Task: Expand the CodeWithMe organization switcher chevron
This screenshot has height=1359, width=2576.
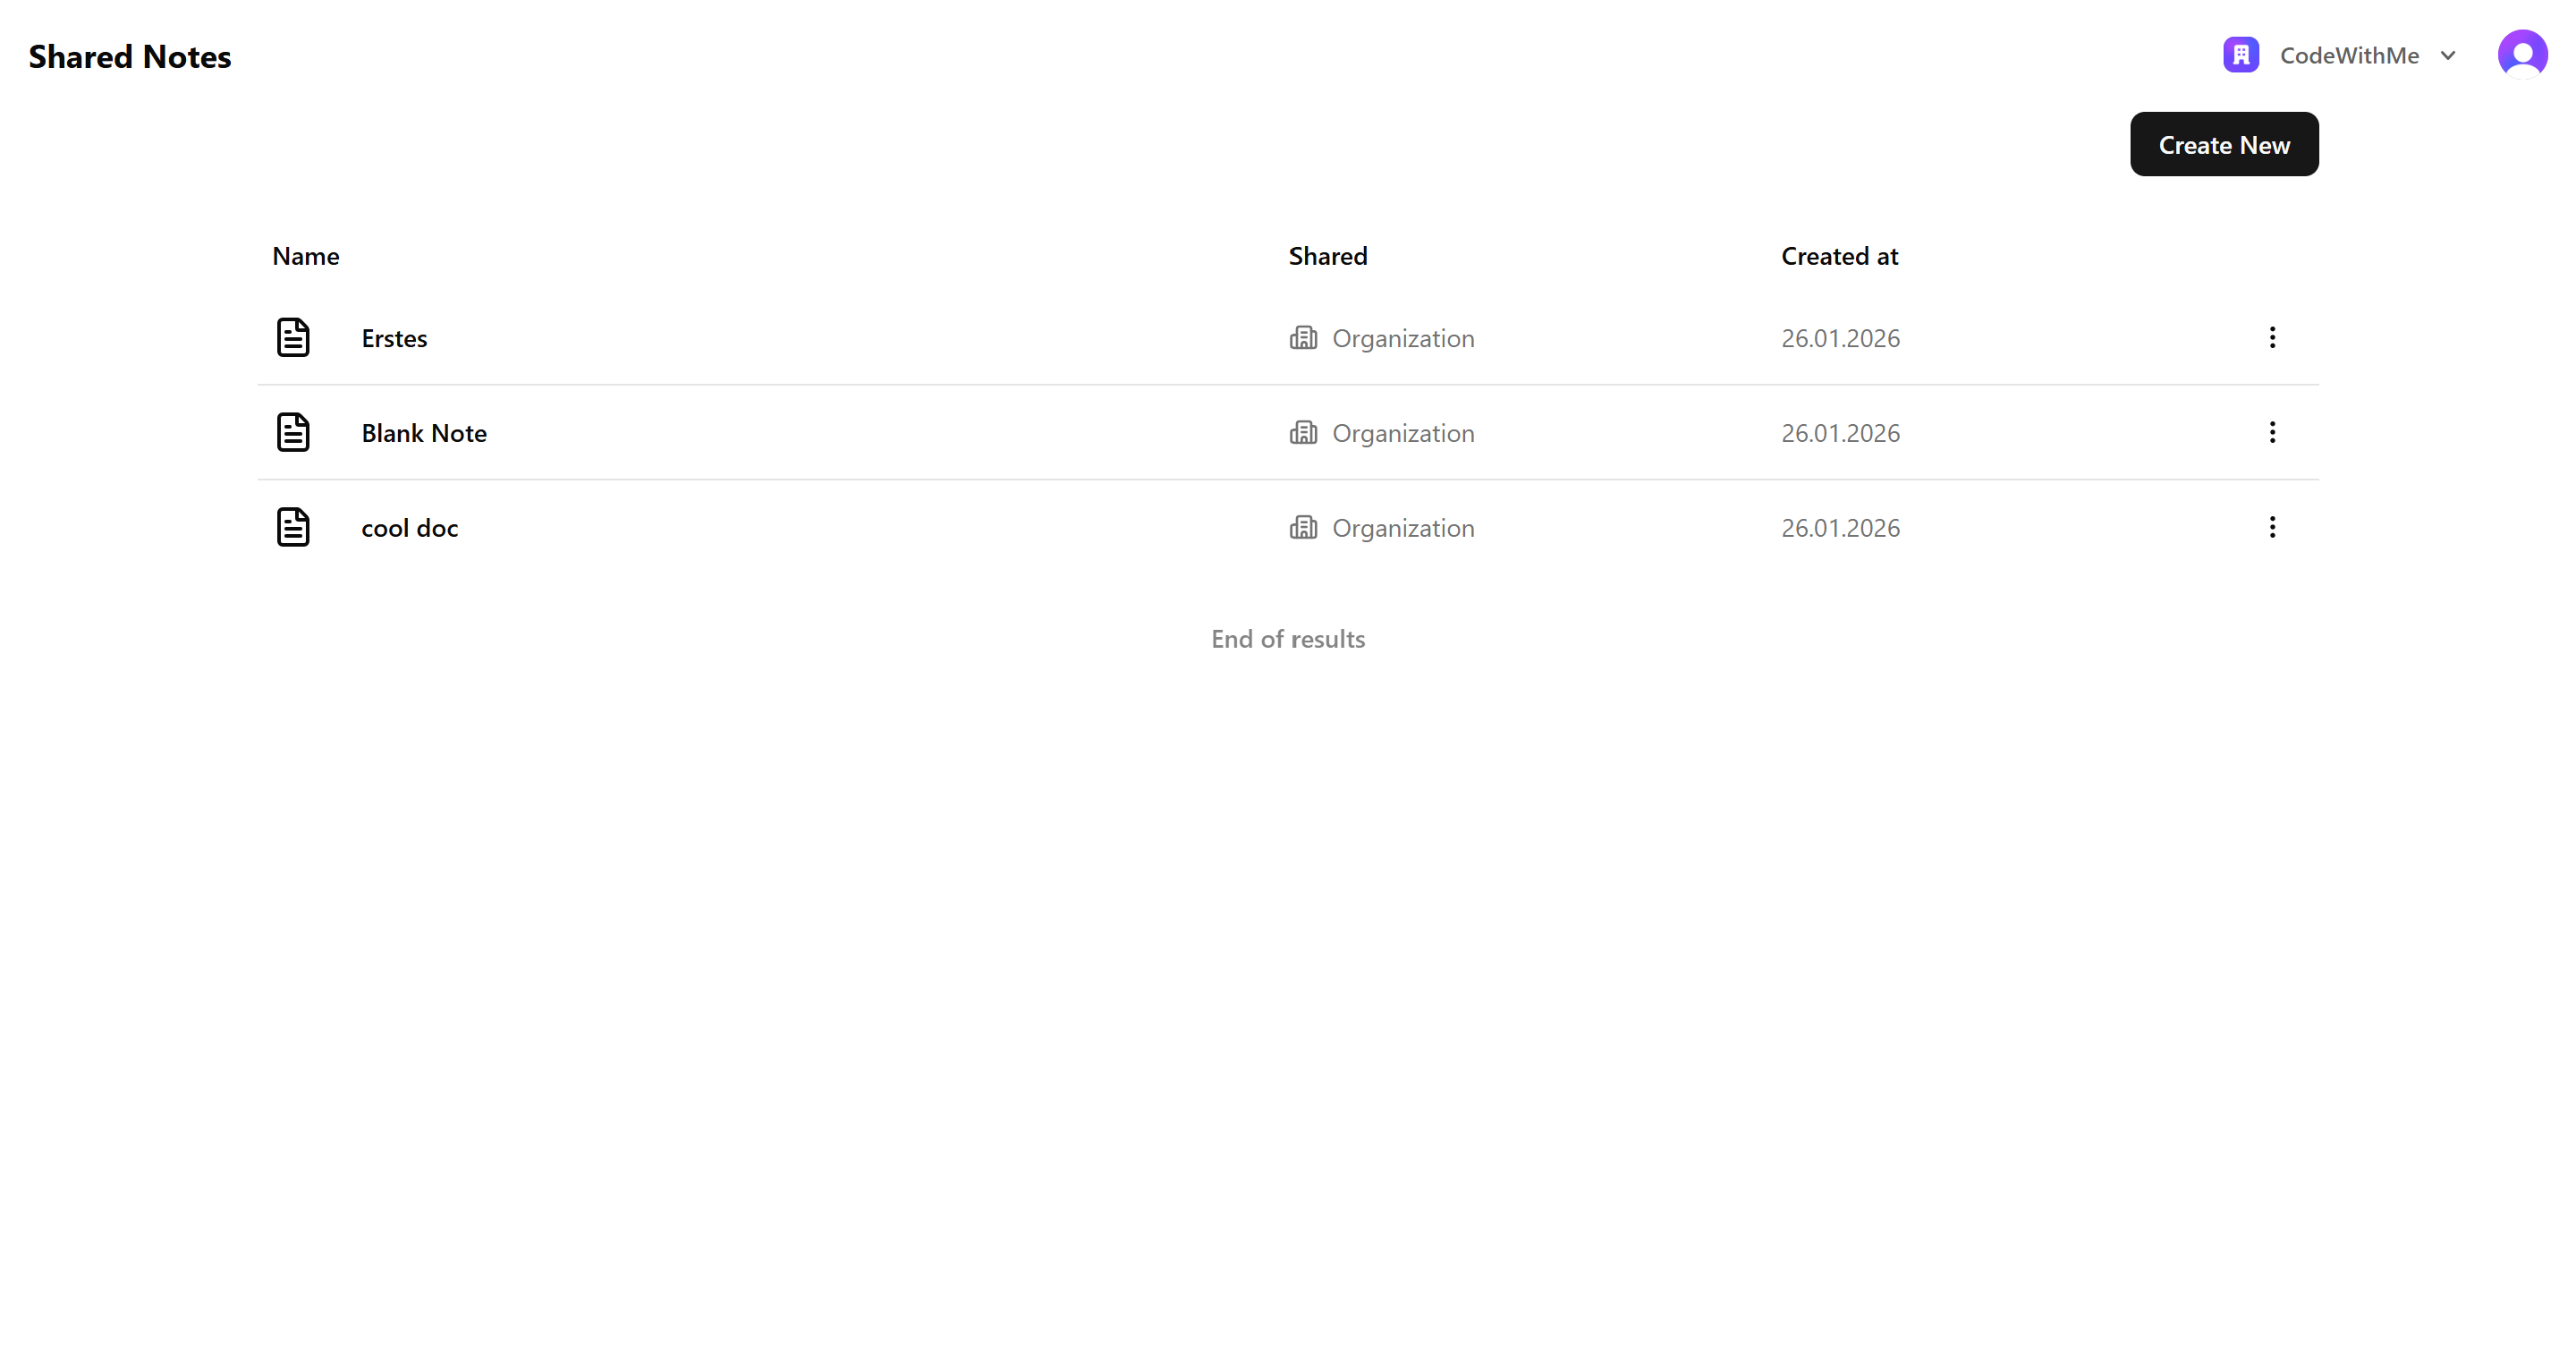Action: [x=2448, y=56]
